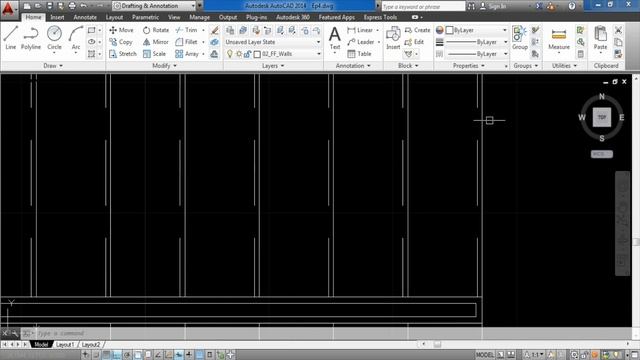Viewport: 640px width, 360px height.
Task: Click the Leader tool
Action: pyautogui.click(x=361, y=42)
